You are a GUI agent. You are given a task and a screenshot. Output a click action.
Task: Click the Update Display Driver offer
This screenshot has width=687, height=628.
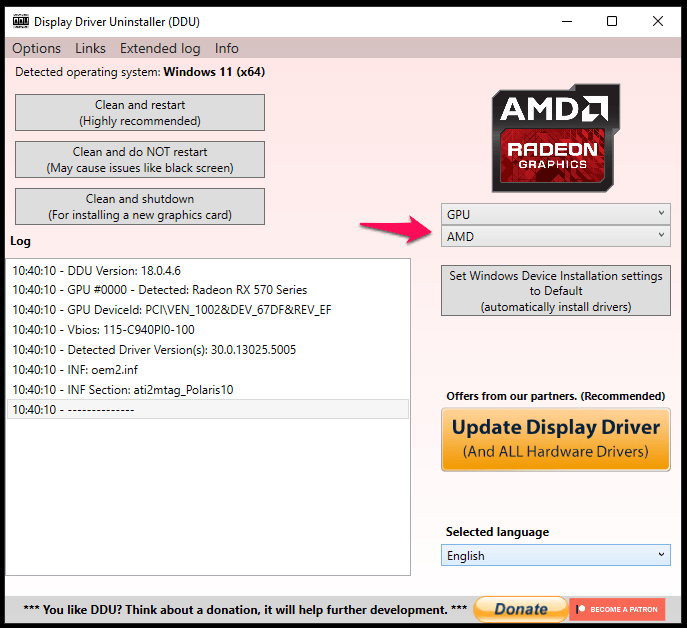[x=555, y=439]
